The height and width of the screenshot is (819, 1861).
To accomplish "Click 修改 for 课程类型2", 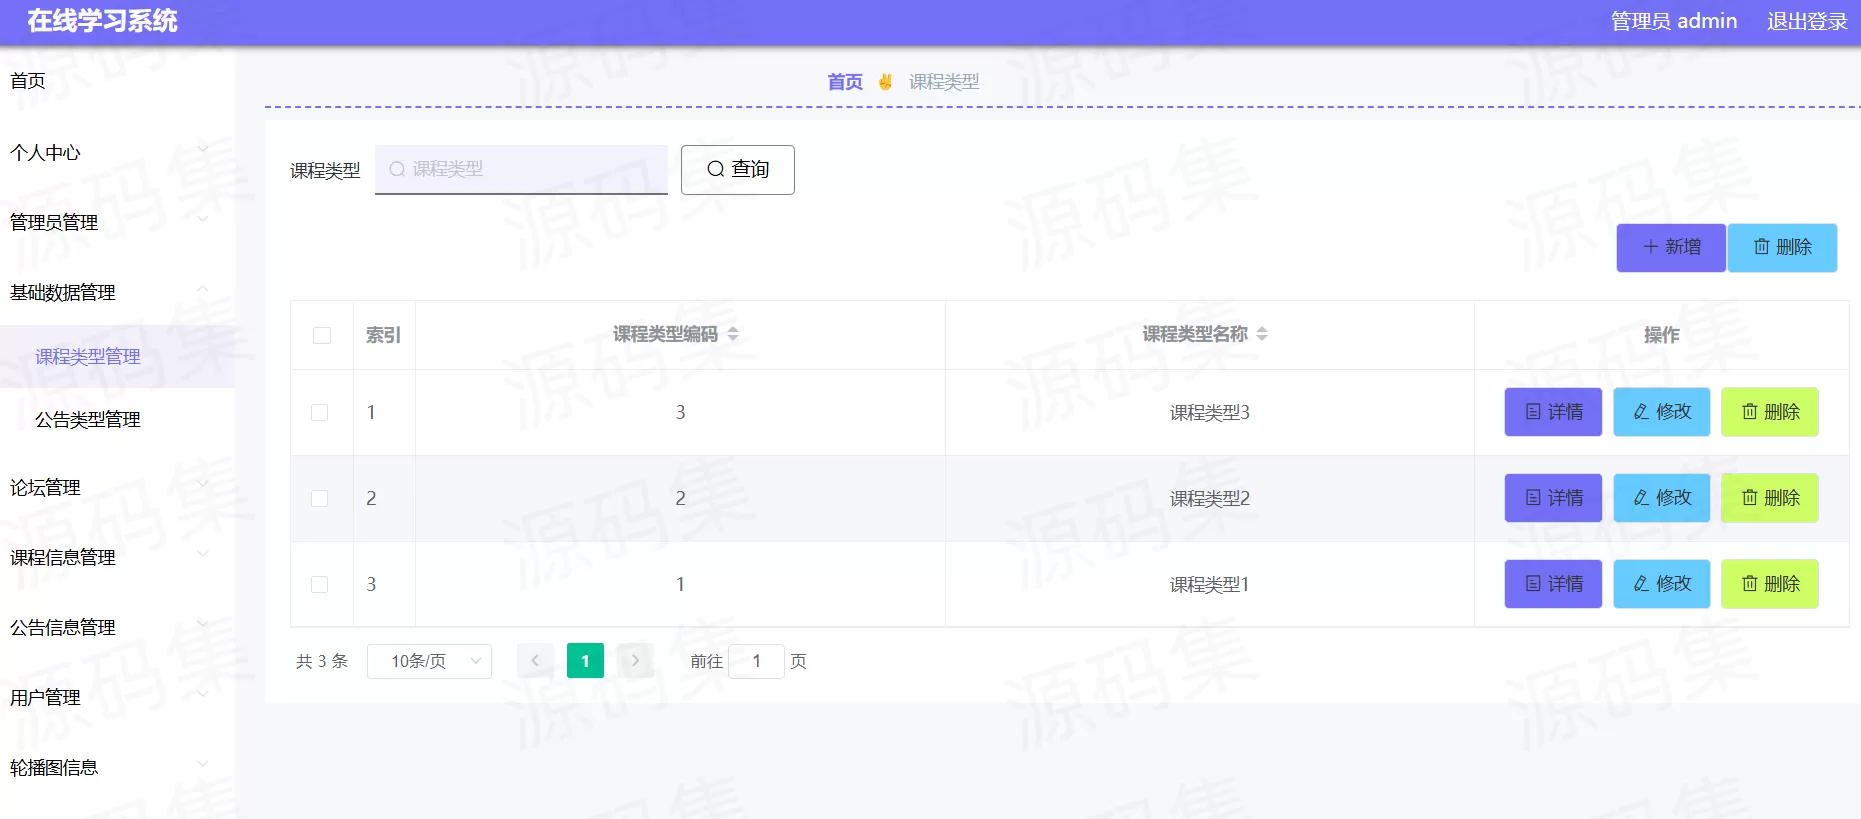I will [1662, 498].
